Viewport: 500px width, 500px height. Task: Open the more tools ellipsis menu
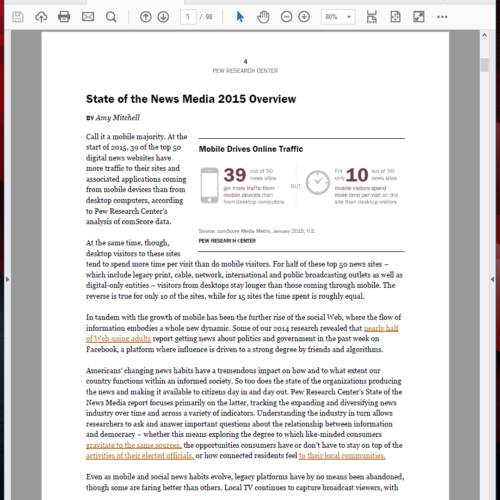tap(442, 17)
